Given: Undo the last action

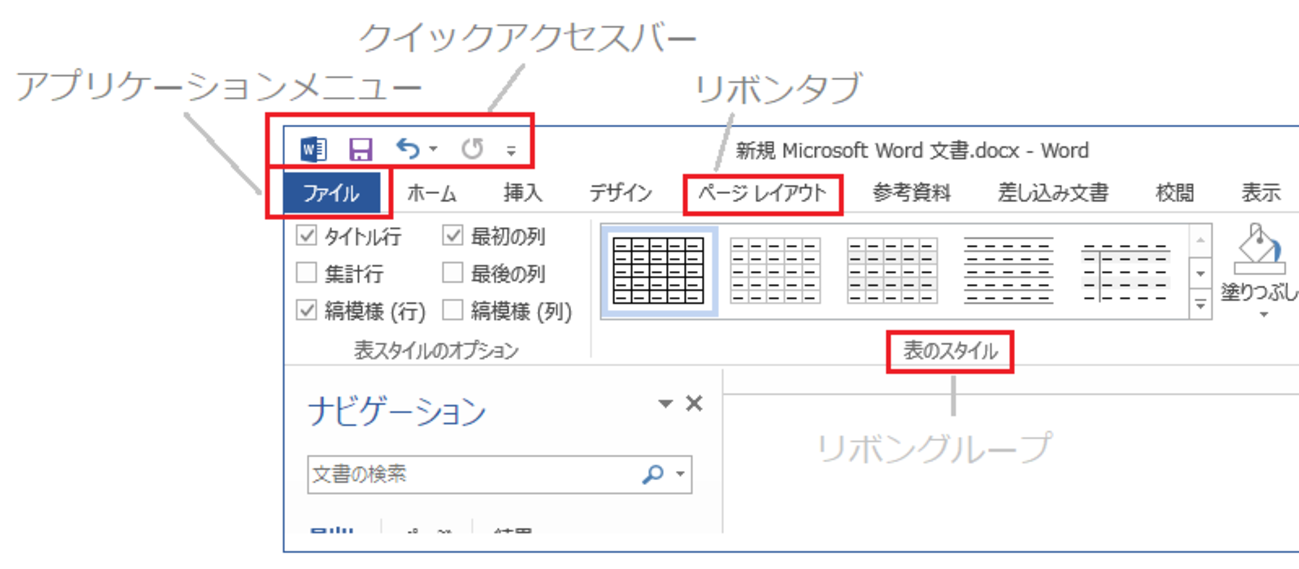Looking at the screenshot, I should pyautogui.click(x=408, y=149).
